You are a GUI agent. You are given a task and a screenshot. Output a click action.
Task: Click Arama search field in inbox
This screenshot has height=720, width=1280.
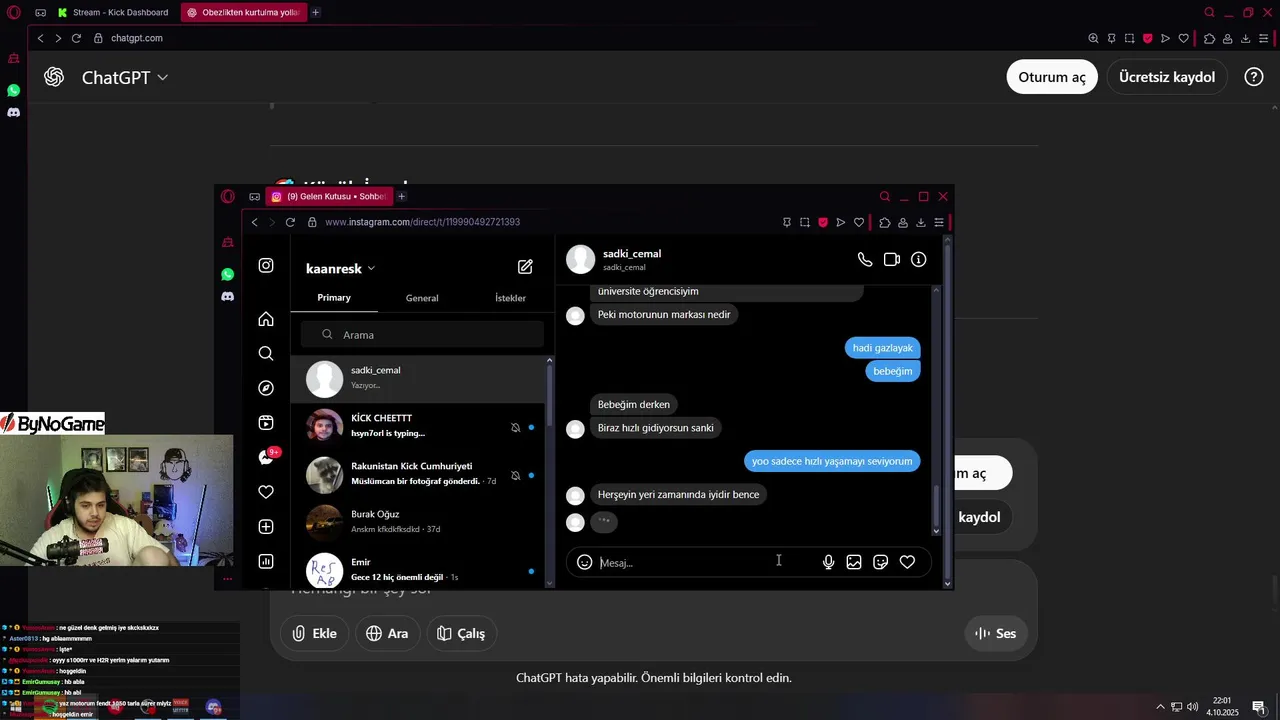coord(423,335)
